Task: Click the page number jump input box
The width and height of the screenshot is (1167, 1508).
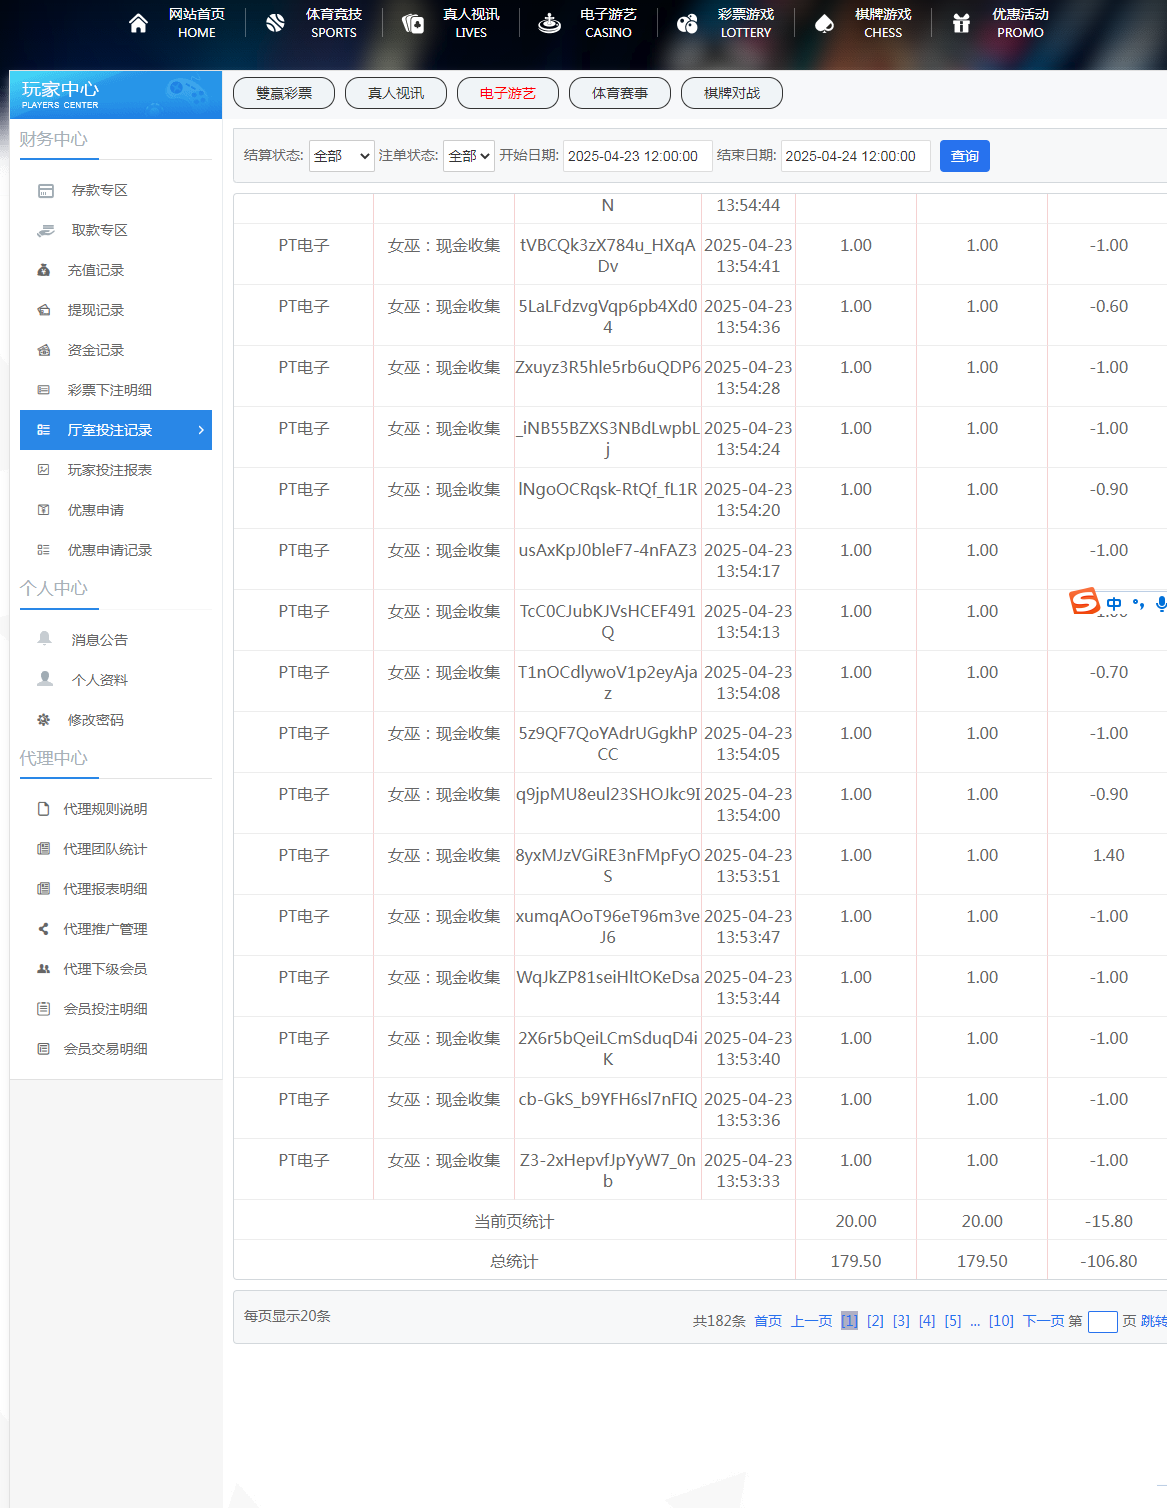Action: pyautogui.click(x=1102, y=1322)
